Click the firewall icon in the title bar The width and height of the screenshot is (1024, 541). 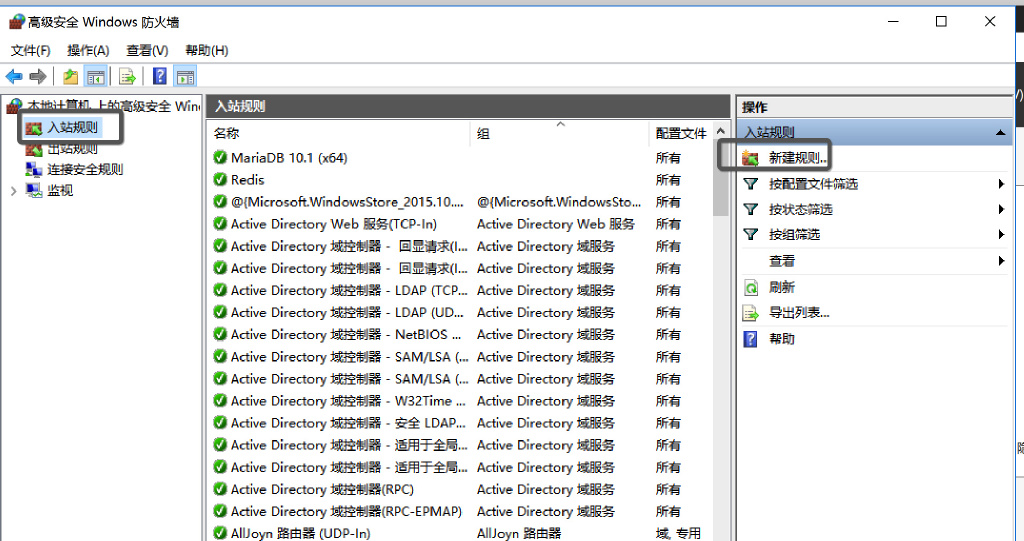pyautogui.click(x=16, y=22)
